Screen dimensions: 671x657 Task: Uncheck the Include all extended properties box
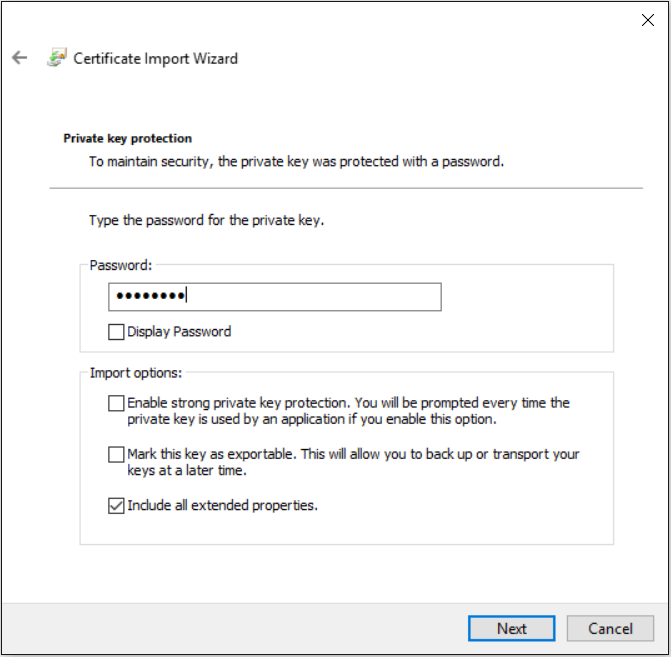click(x=116, y=506)
